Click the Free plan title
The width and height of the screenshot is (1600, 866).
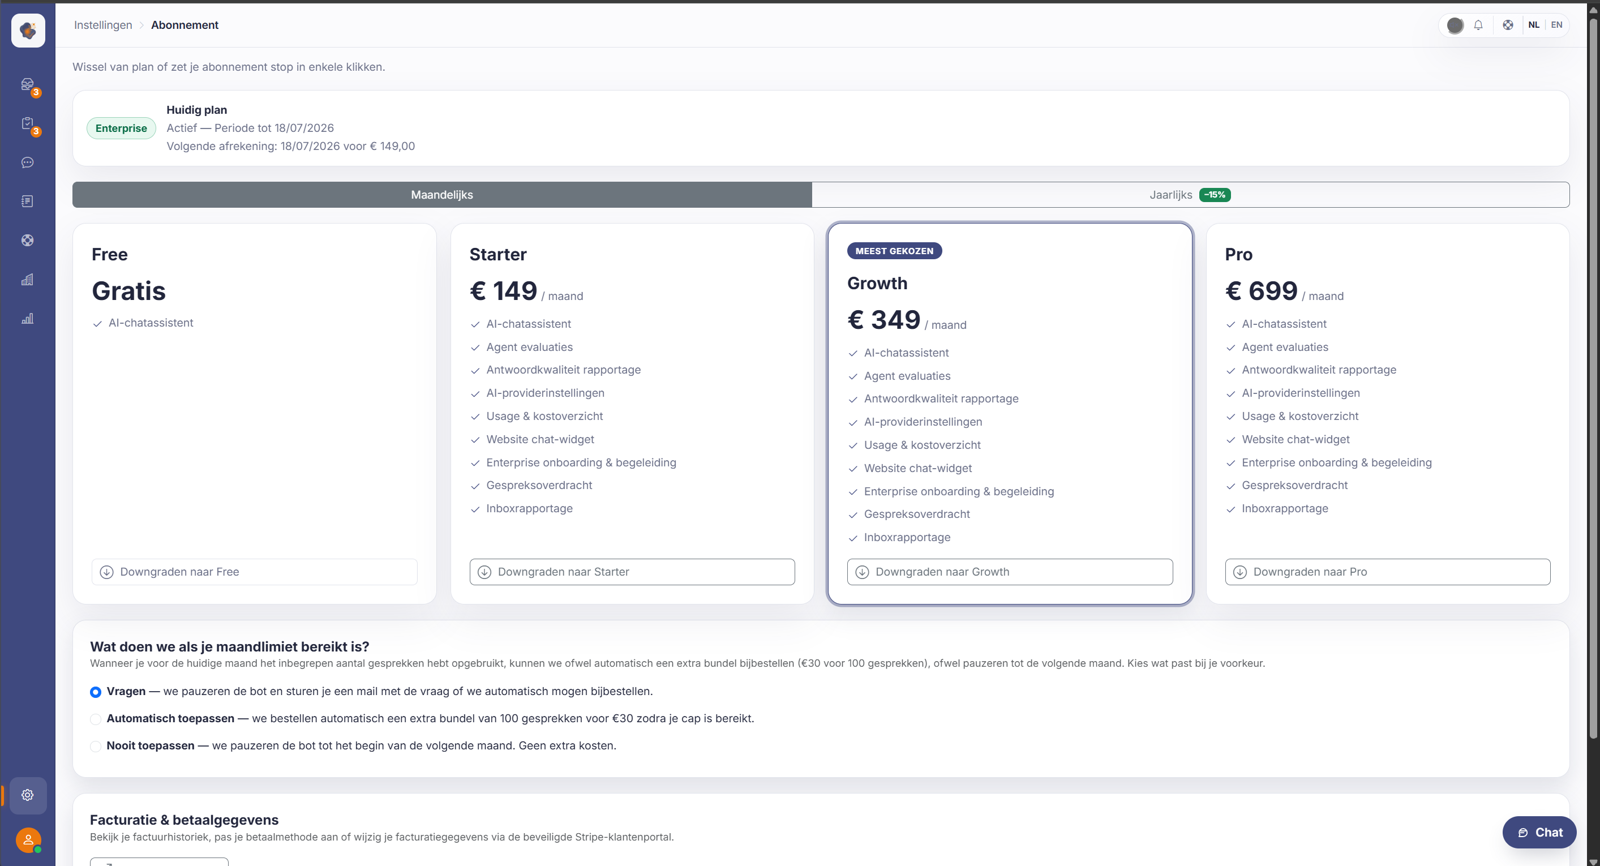(x=110, y=255)
